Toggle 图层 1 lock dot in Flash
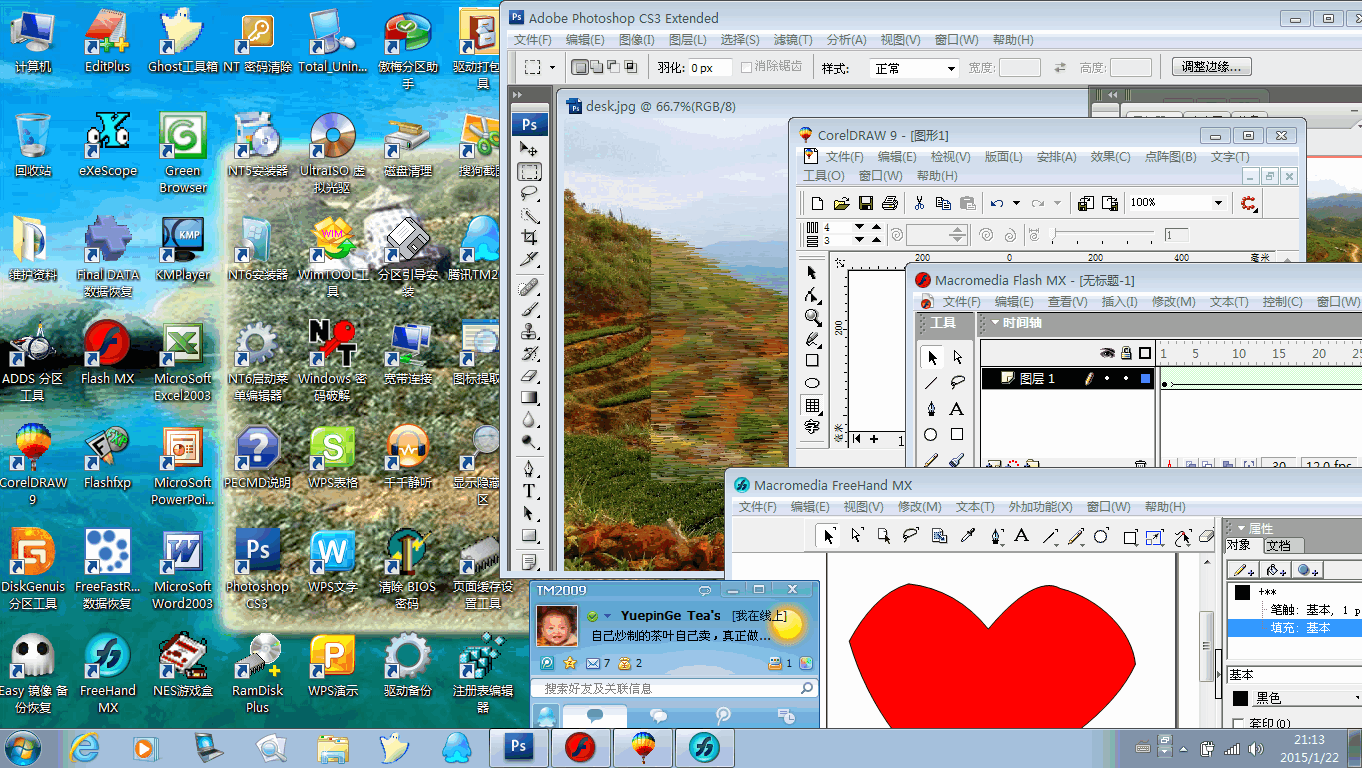 [x=1126, y=379]
